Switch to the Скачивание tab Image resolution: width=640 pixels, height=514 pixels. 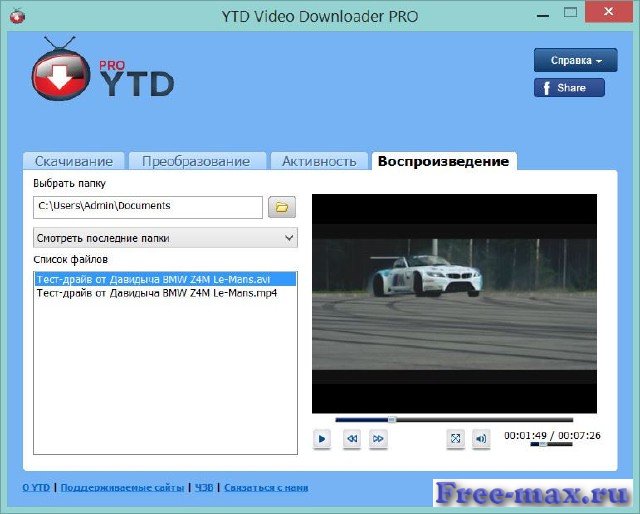click(74, 161)
